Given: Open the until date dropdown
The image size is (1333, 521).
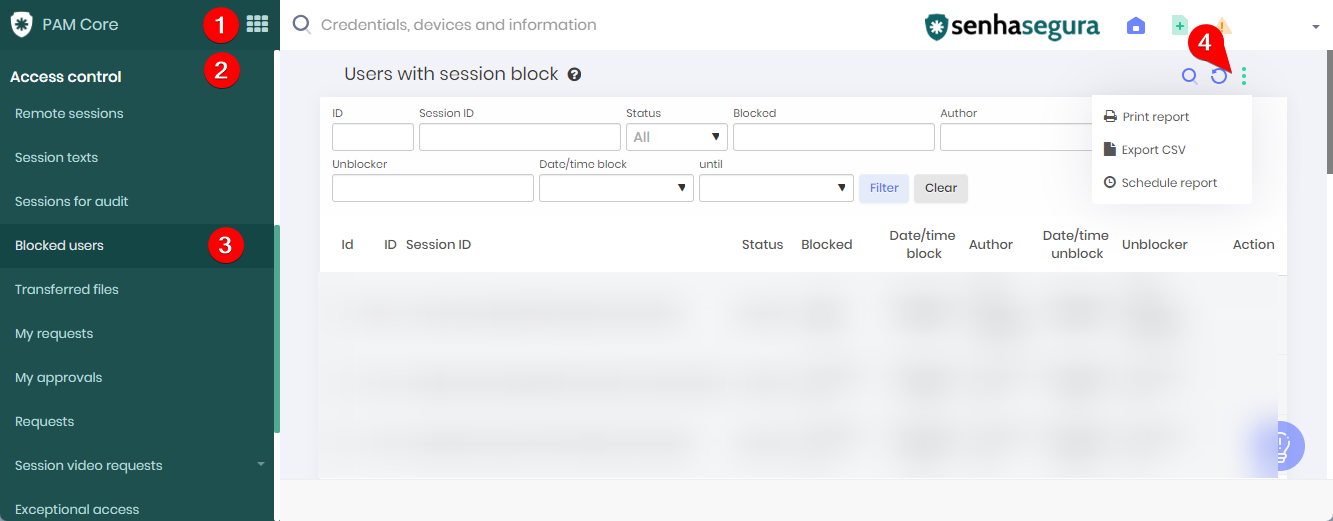Looking at the screenshot, I should [776, 188].
